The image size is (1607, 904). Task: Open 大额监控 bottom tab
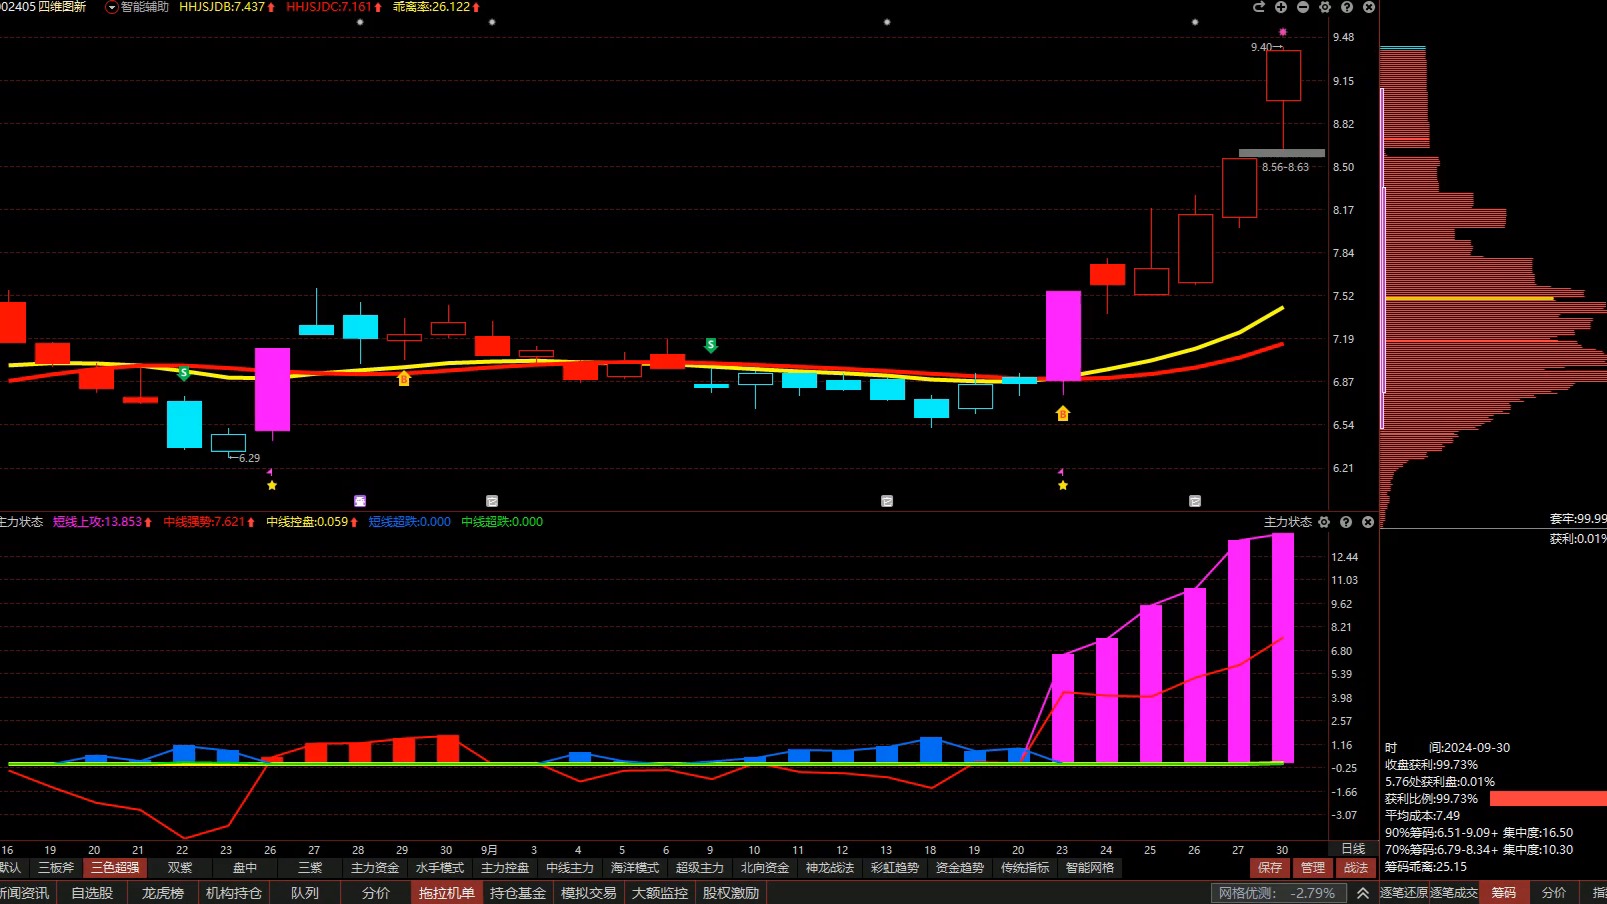(660, 893)
